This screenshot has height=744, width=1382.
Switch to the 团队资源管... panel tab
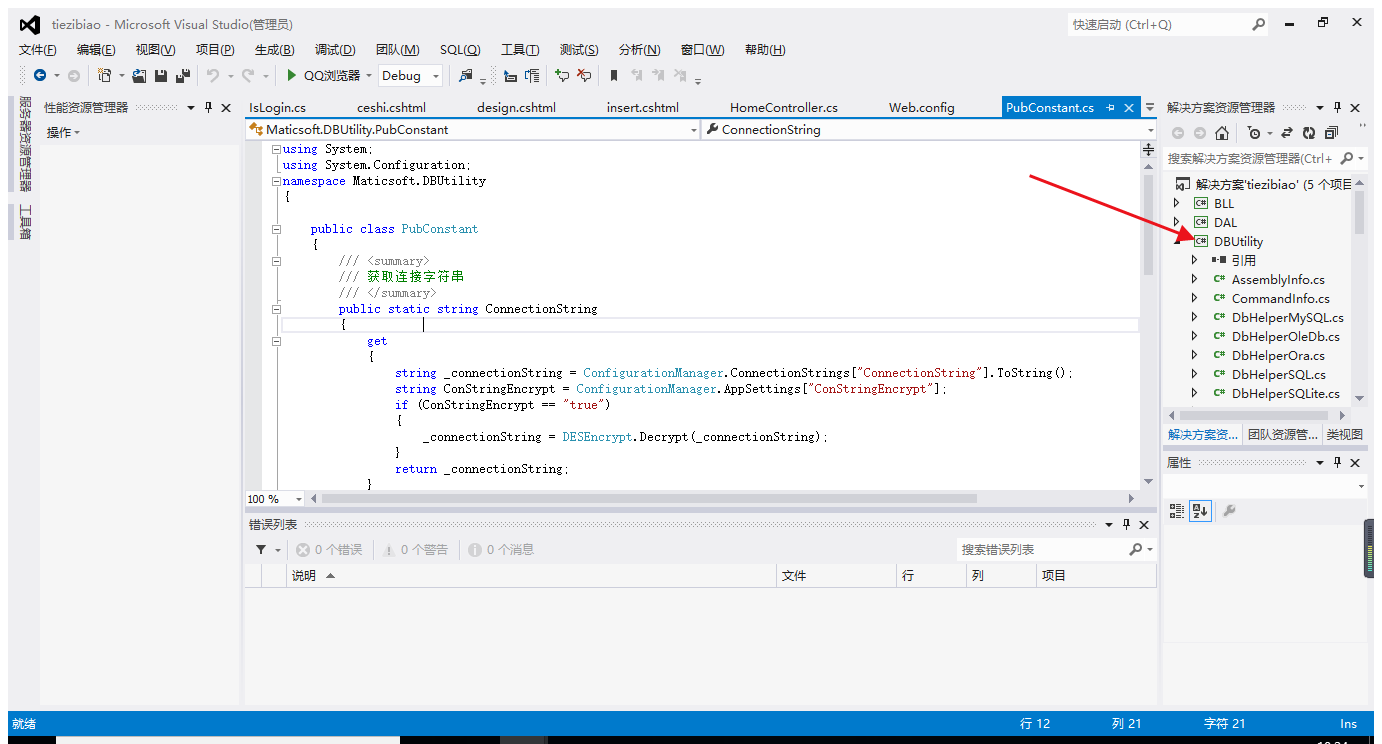click(1283, 435)
